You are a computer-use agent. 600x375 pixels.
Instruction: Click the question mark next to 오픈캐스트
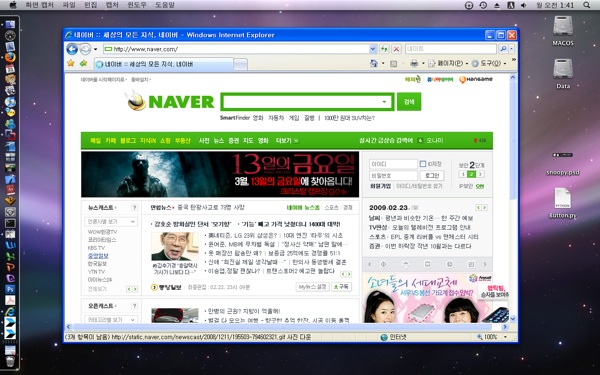(134, 306)
